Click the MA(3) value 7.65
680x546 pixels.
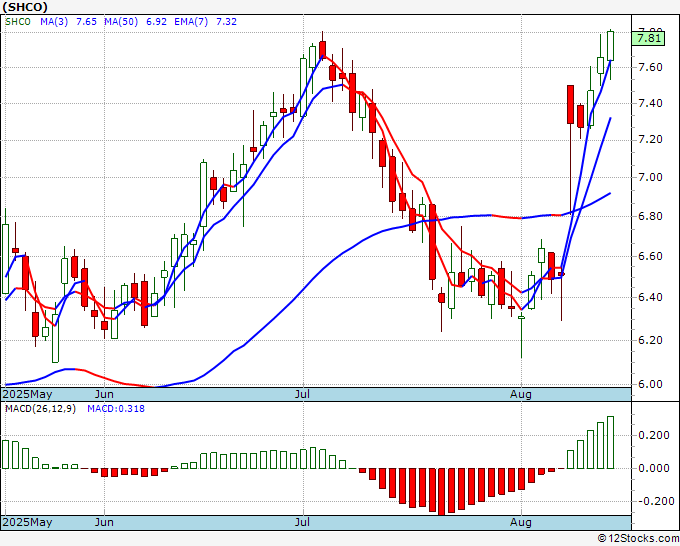(86, 22)
